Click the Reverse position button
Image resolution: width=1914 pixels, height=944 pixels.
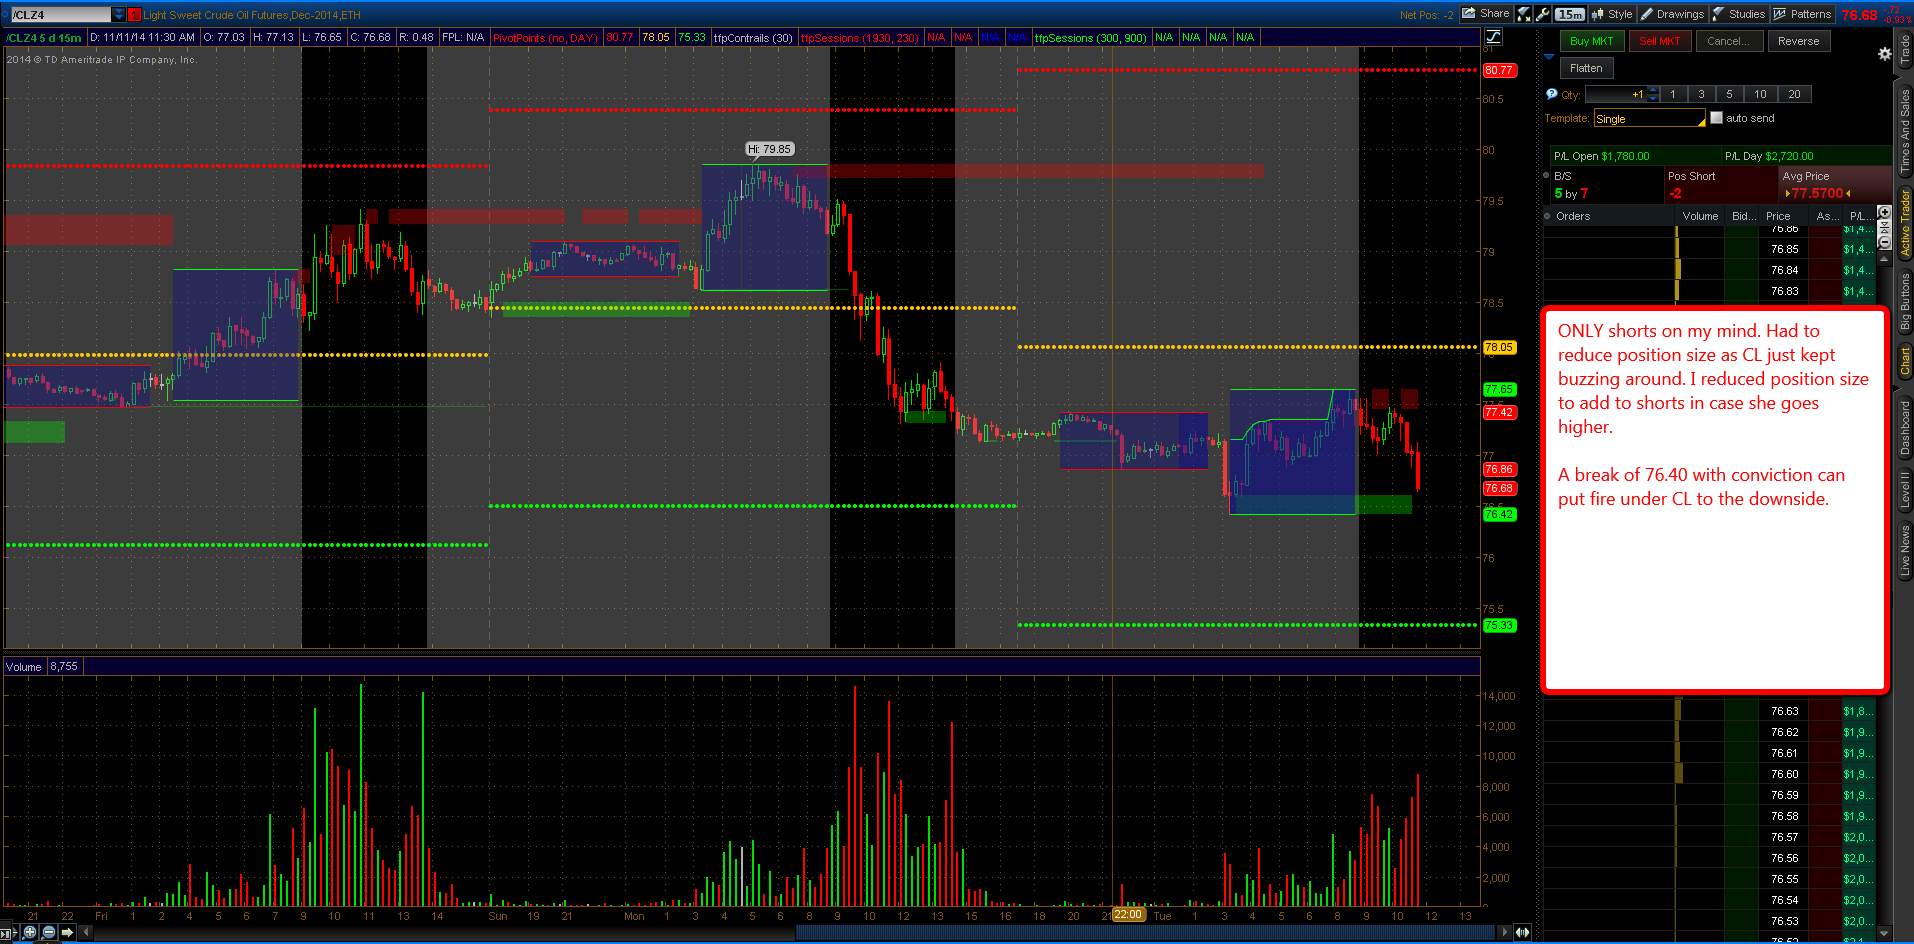pyautogui.click(x=1798, y=41)
